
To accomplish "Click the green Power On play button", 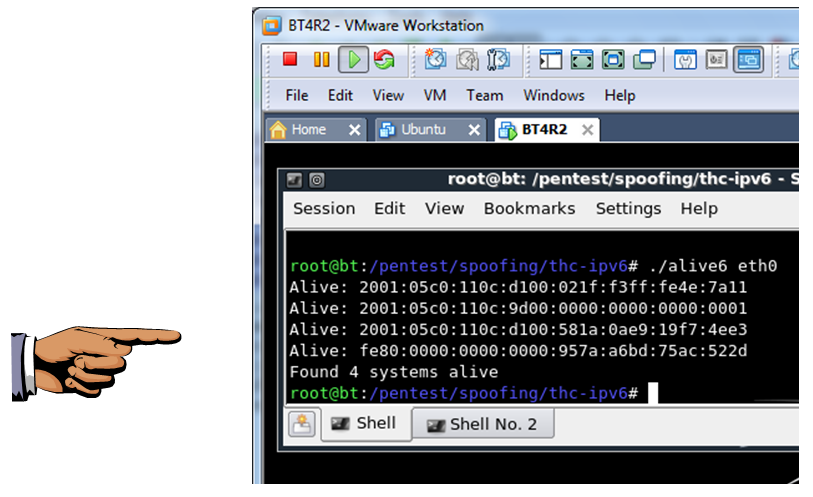I will pyautogui.click(x=354, y=60).
